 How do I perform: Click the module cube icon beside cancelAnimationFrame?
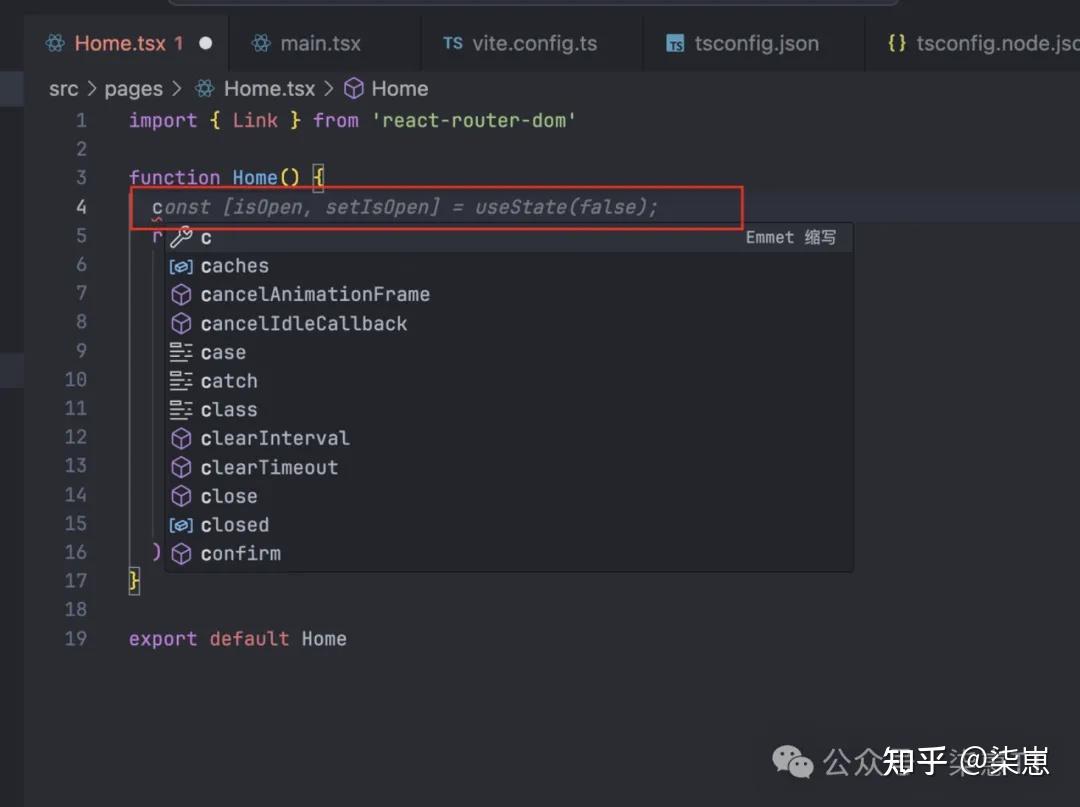181,294
